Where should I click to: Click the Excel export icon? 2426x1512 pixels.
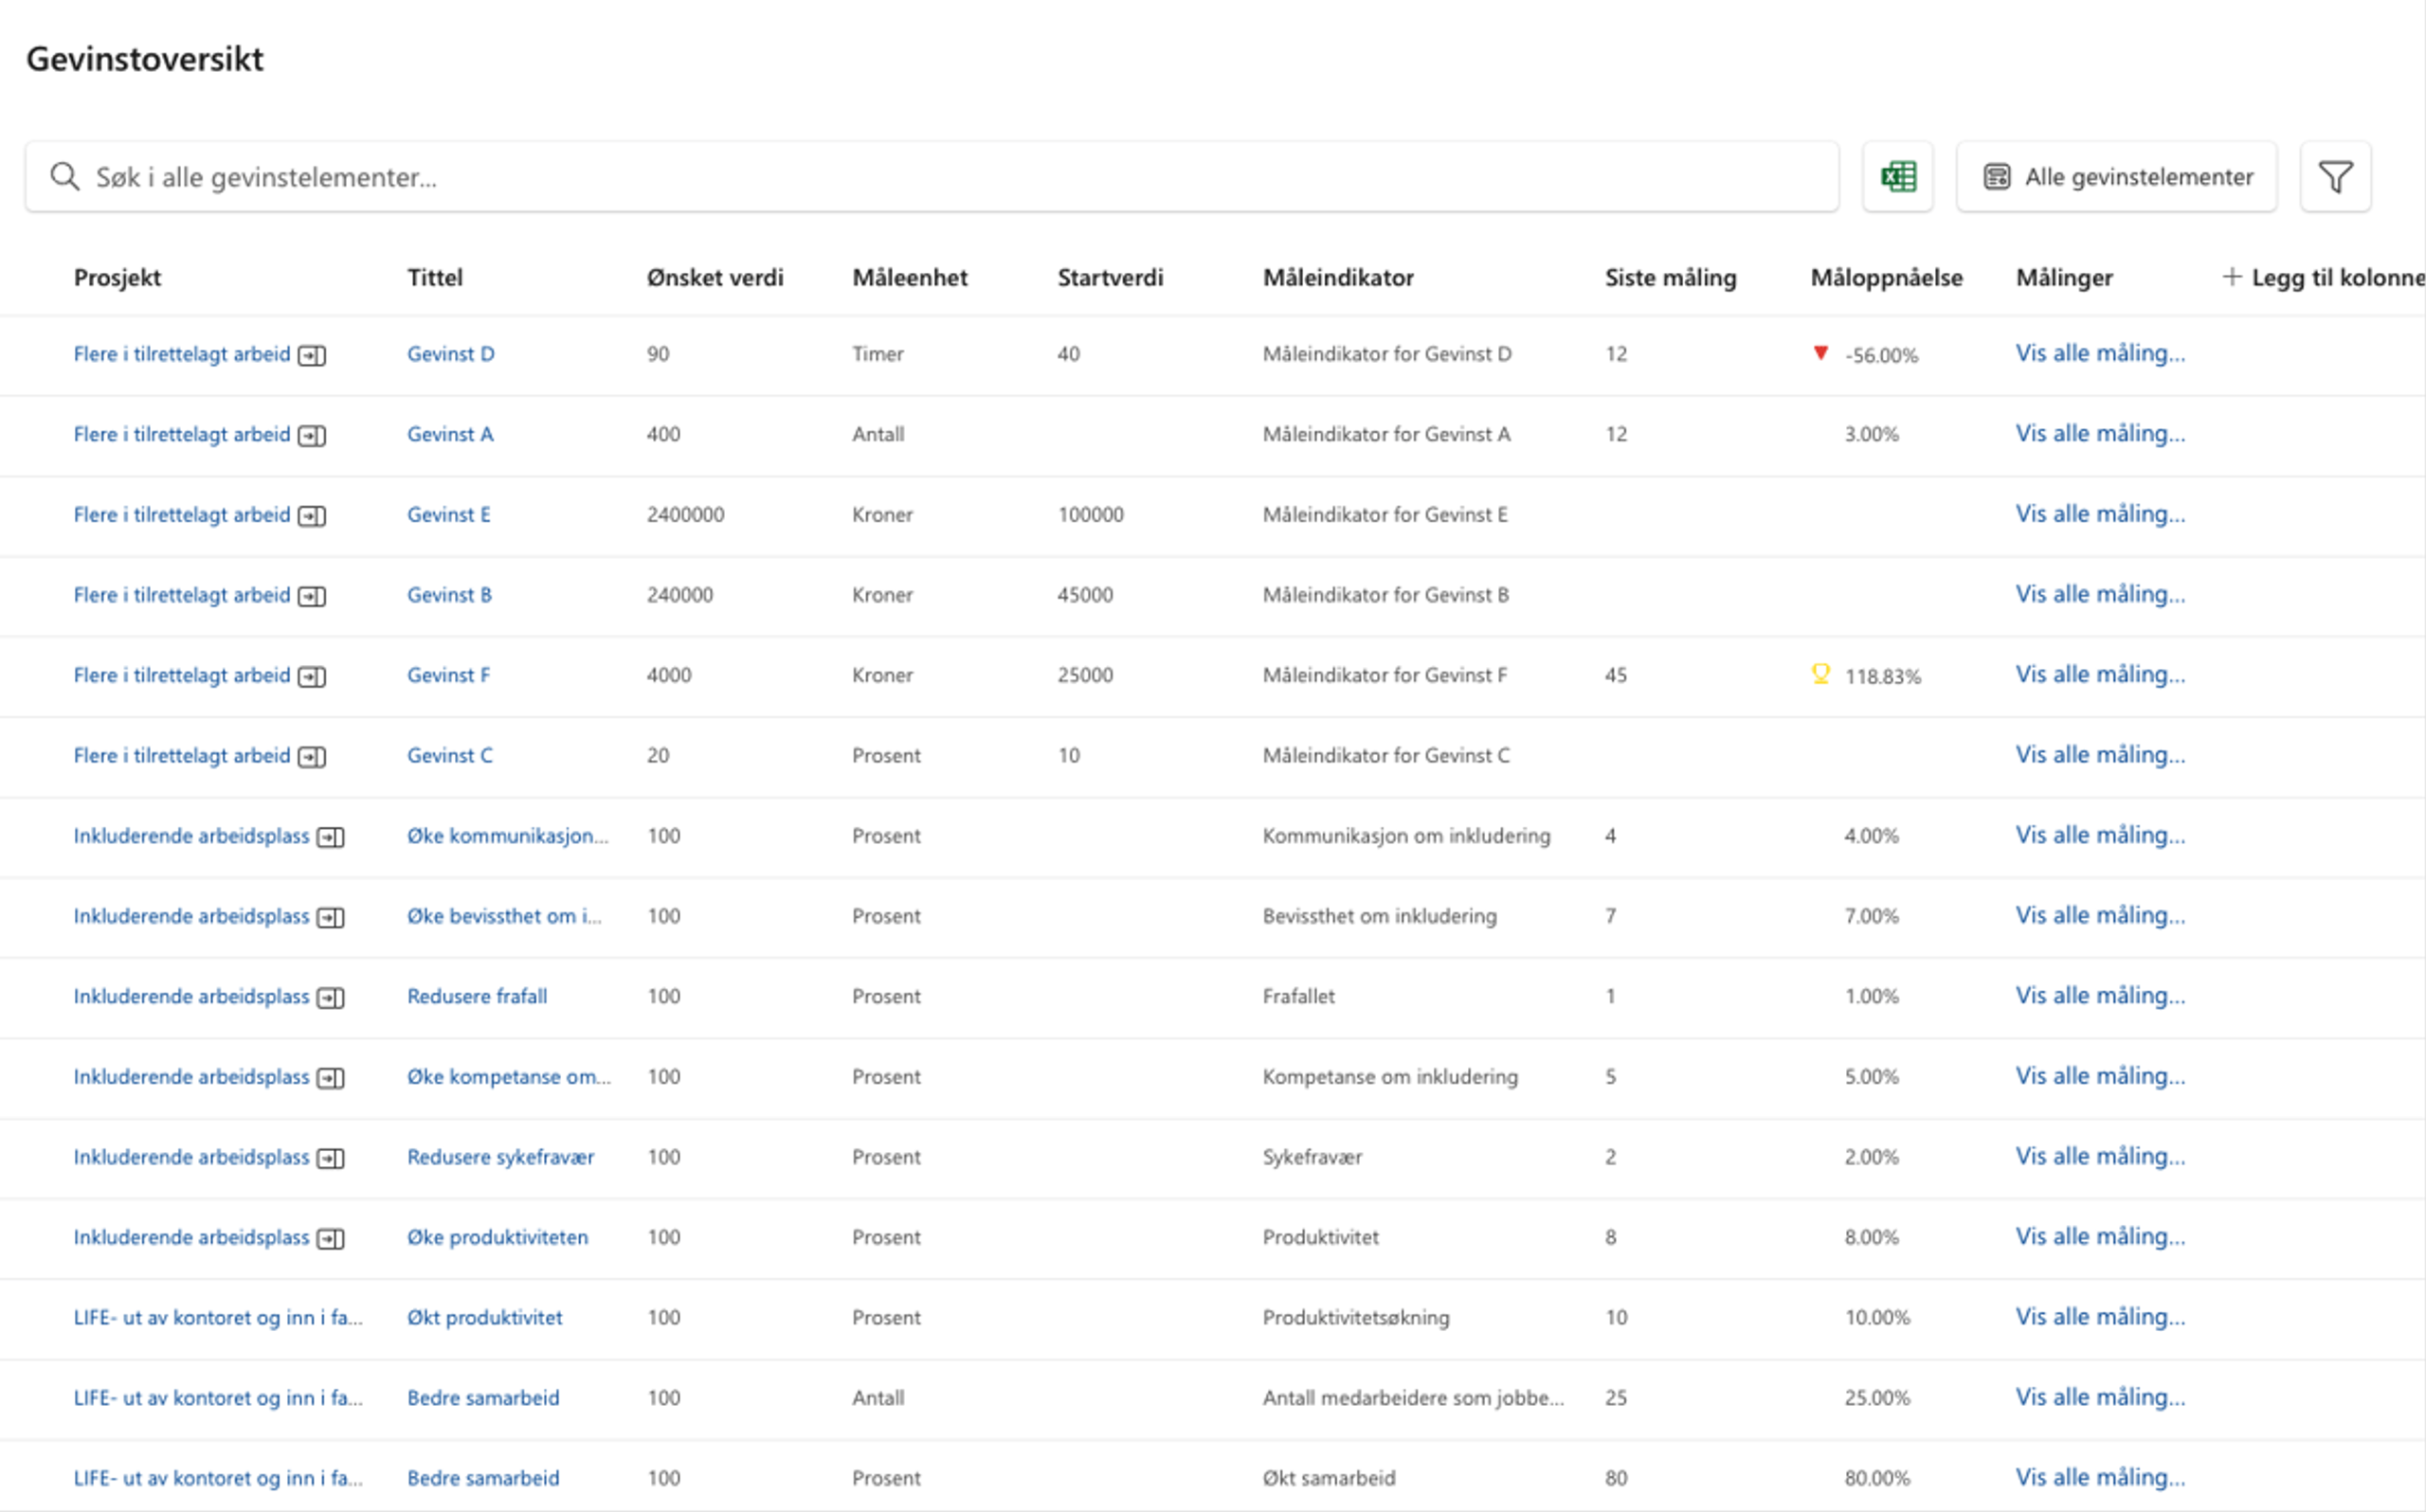[x=1897, y=177]
